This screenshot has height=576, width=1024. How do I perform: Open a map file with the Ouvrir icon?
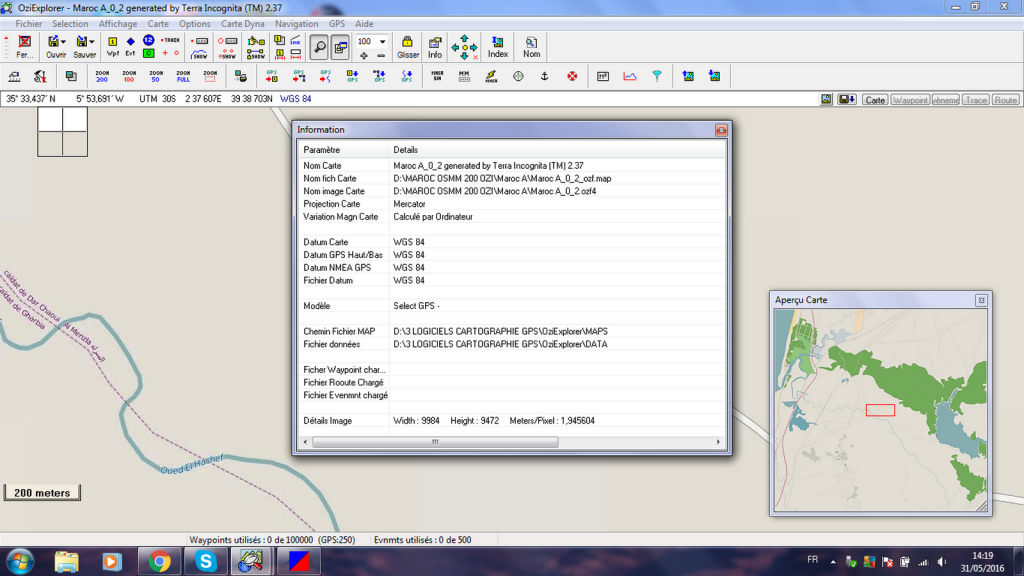[x=53, y=47]
